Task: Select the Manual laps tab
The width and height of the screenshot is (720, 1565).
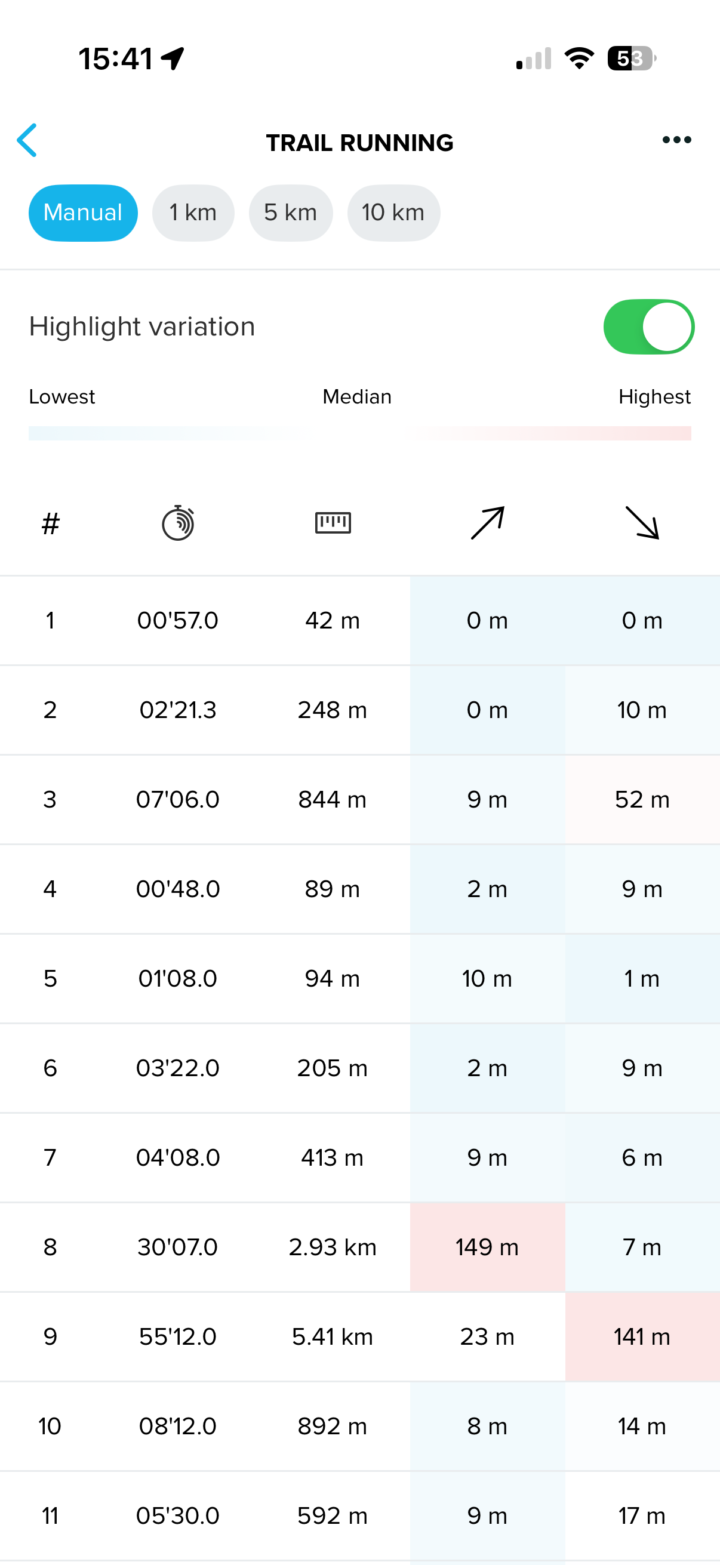Action: point(83,213)
